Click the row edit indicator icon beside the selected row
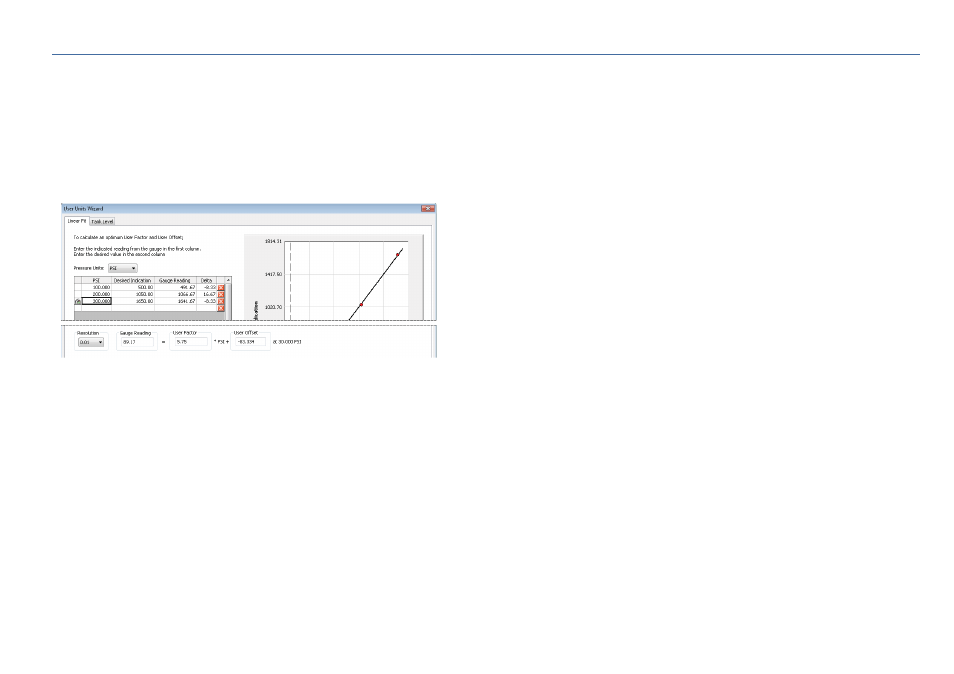Screen dimensions: 954x674 coord(78,301)
